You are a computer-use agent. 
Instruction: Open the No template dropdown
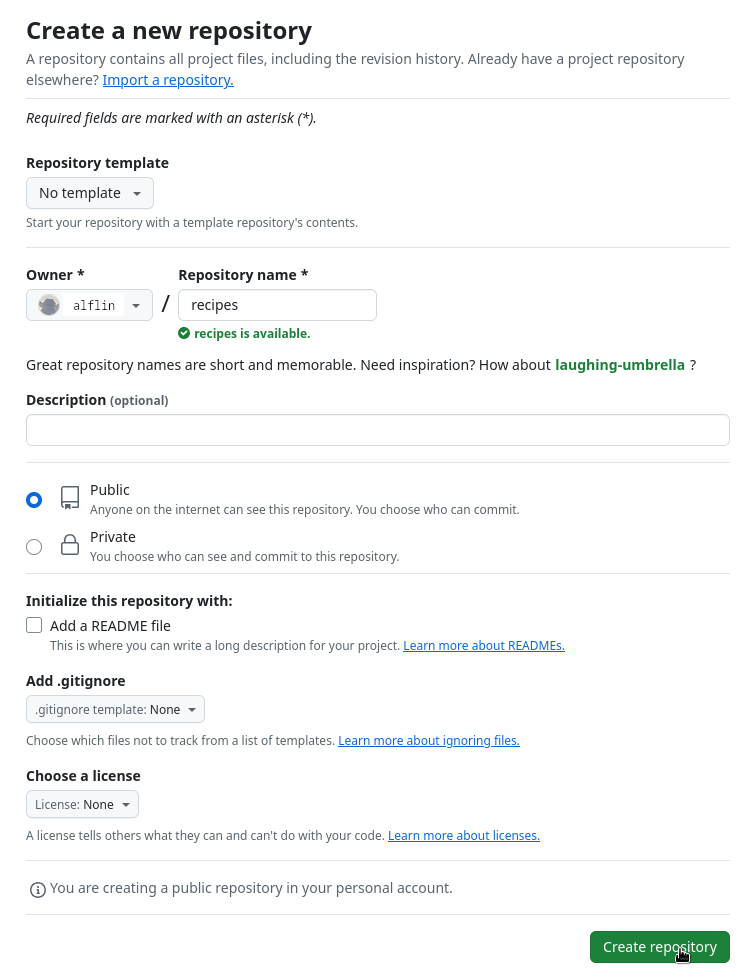pyautogui.click(x=90, y=192)
